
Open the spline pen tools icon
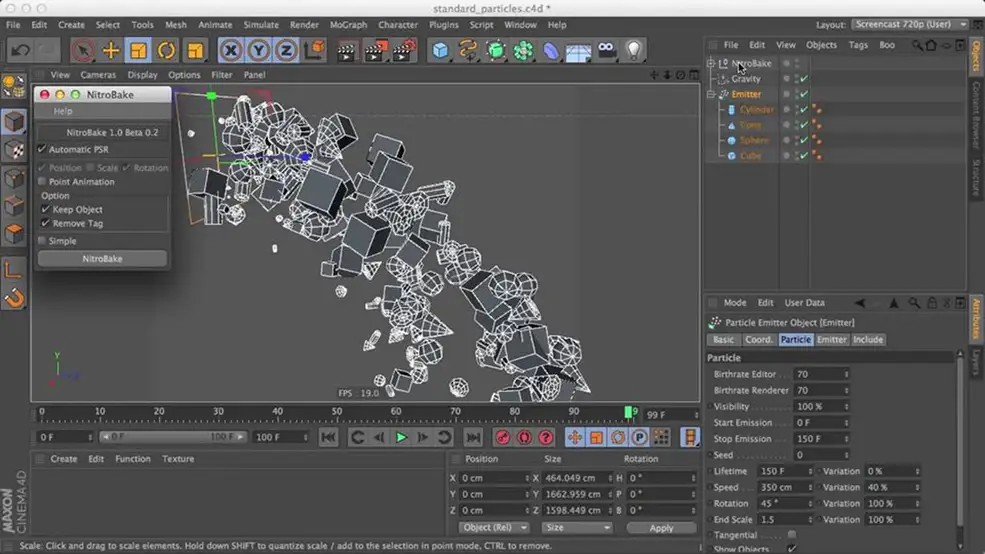click(468, 50)
